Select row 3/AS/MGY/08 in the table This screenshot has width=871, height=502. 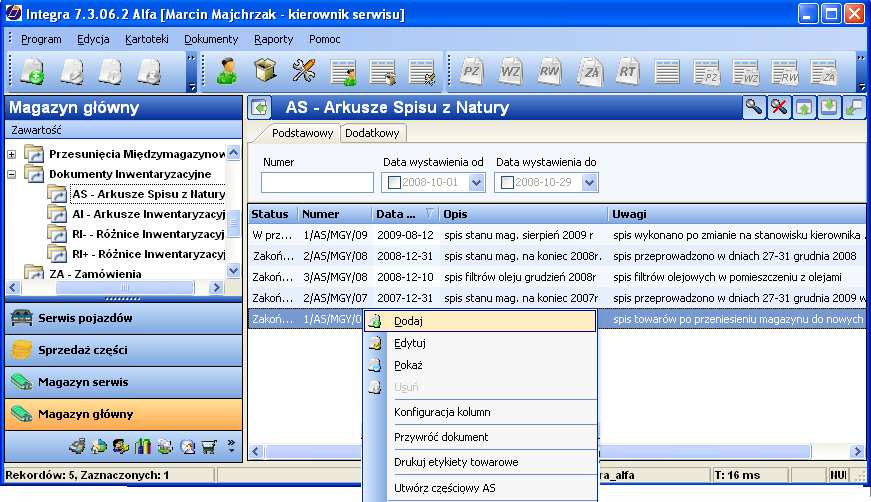point(557,277)
